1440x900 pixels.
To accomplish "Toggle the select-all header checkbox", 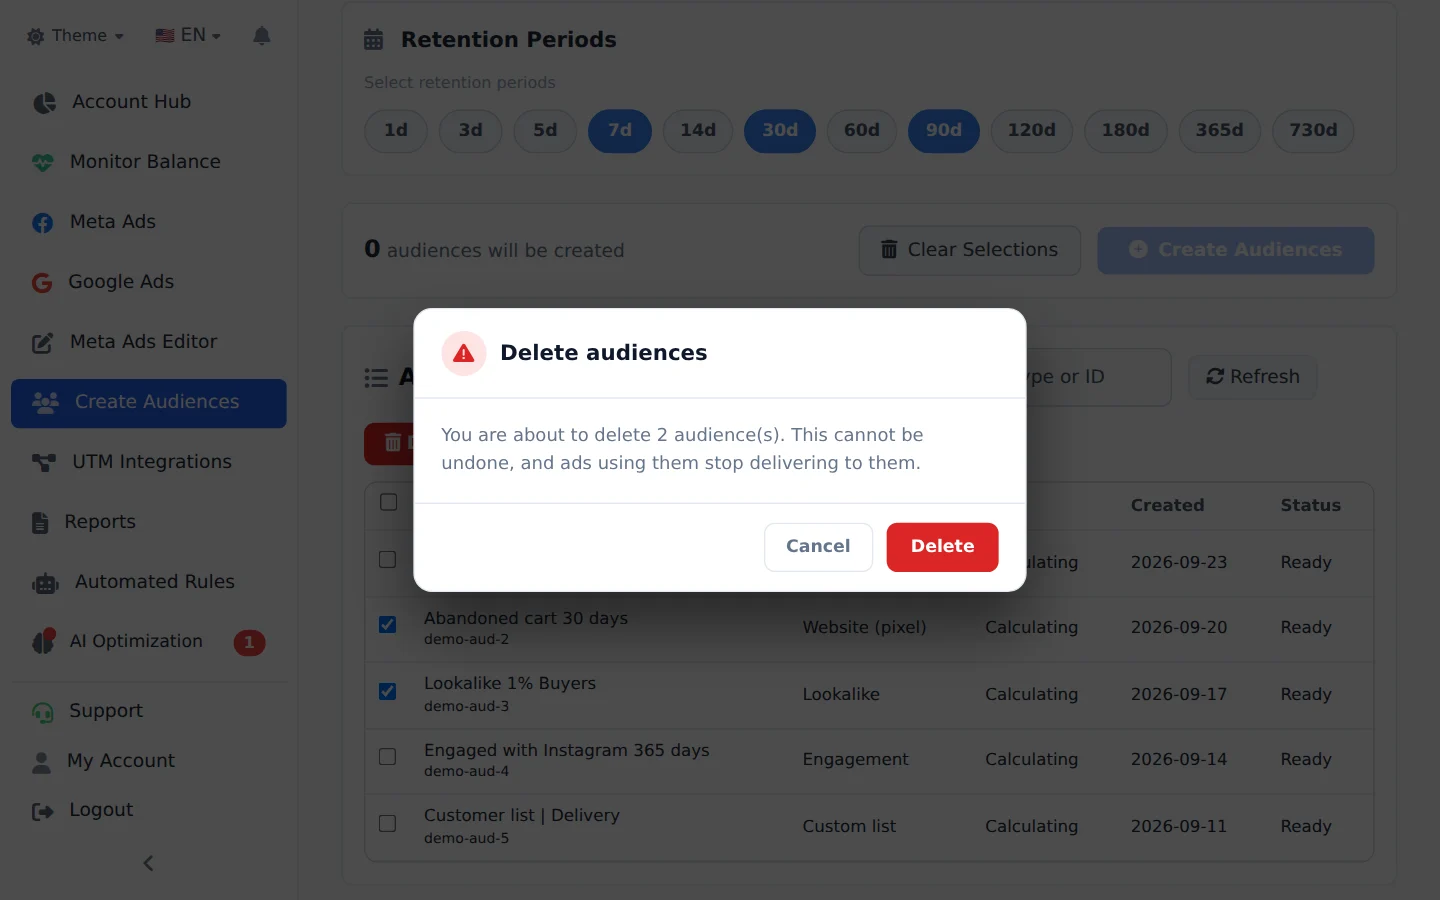I will coord(389,502).
